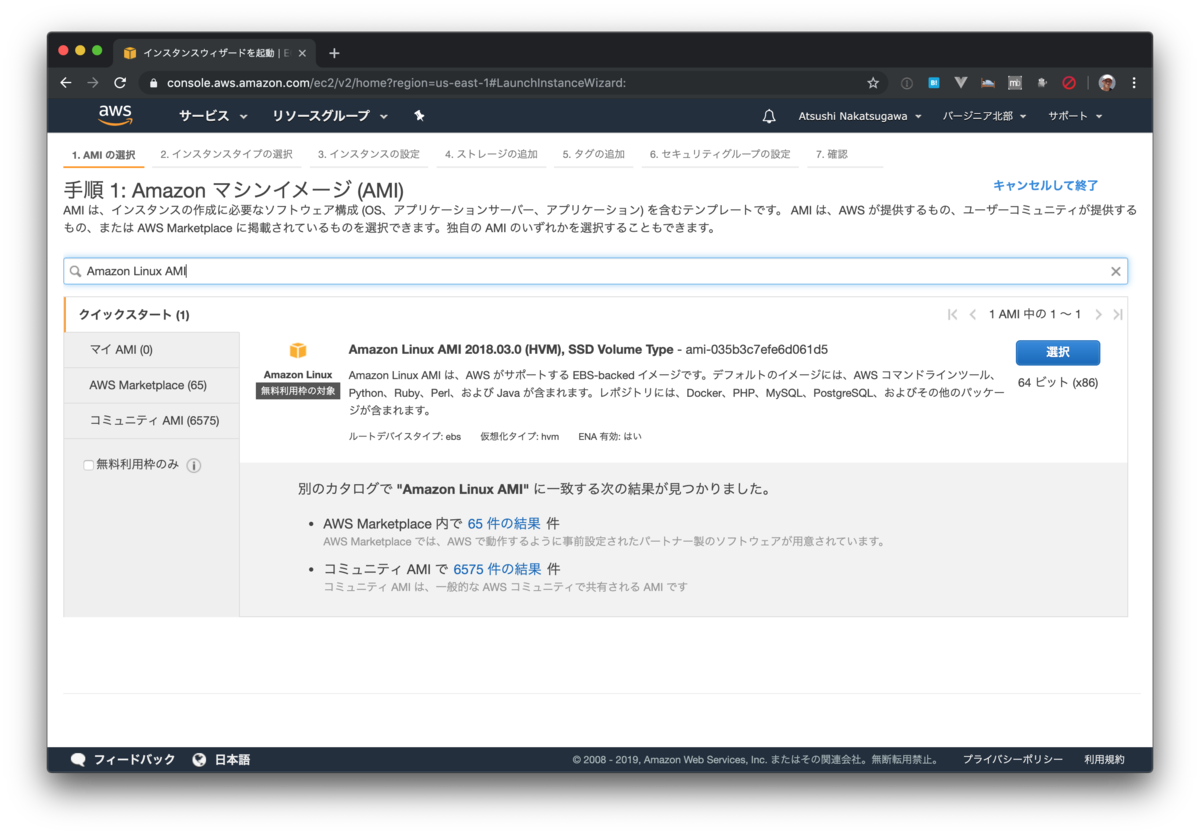Open the サービス dropdown menu

click(x=213, y=116)
